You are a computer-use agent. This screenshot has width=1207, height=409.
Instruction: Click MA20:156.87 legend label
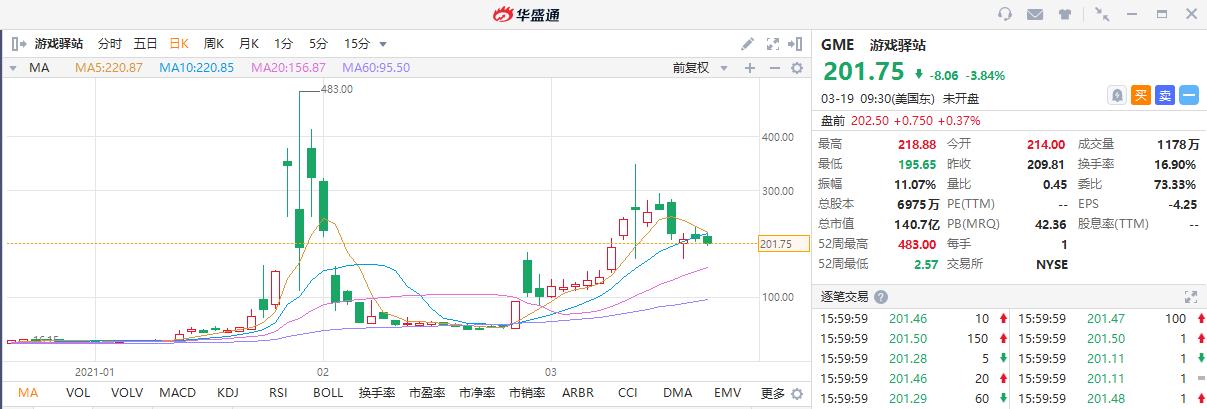click(288, 68)
